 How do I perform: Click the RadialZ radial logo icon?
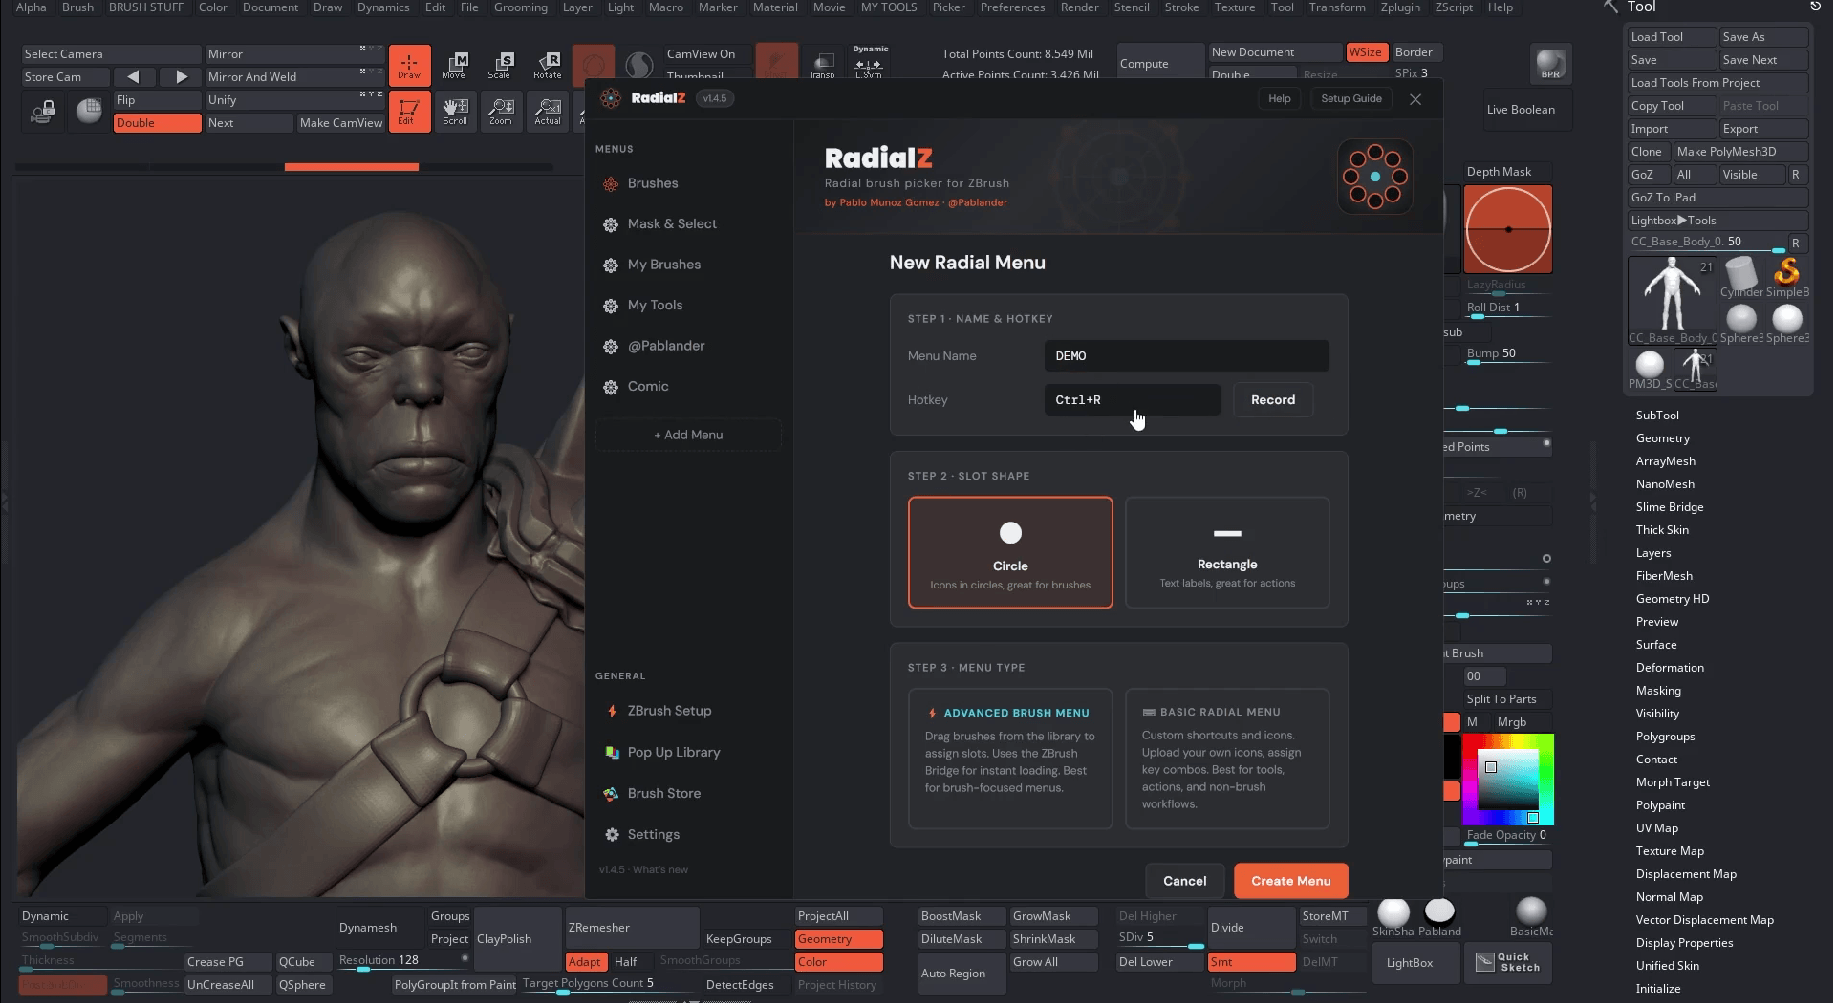coord(1375,176)
